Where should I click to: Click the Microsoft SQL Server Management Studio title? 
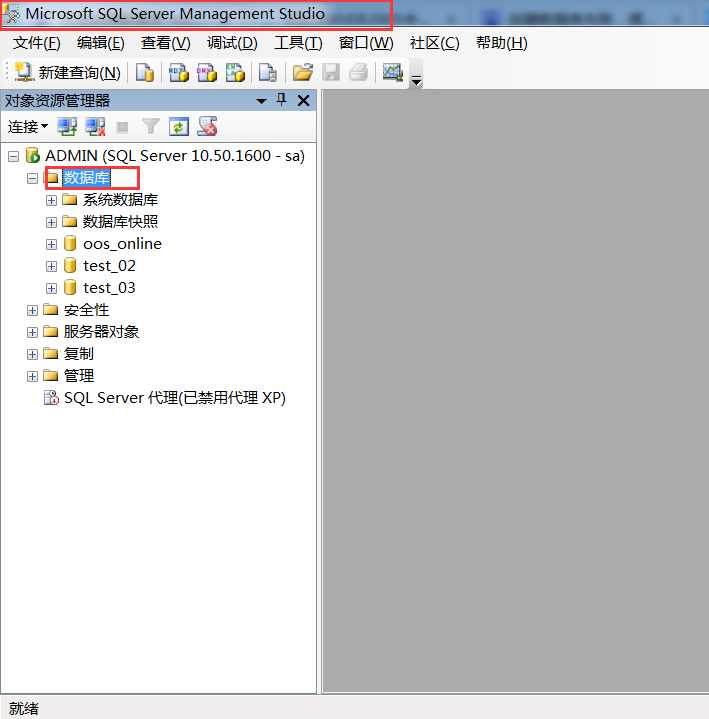tap(175, 14)
